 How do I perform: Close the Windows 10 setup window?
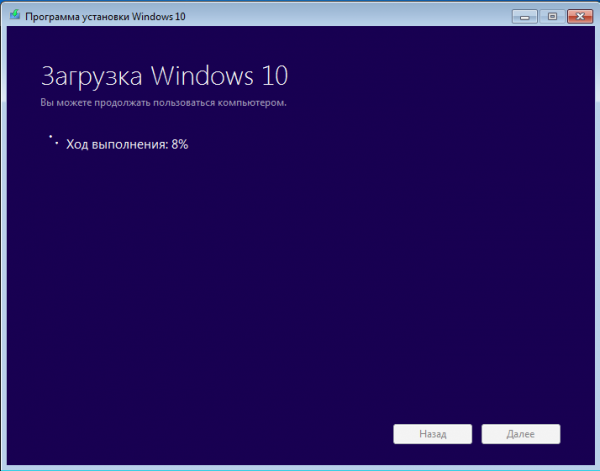click(x=580, y=16)
